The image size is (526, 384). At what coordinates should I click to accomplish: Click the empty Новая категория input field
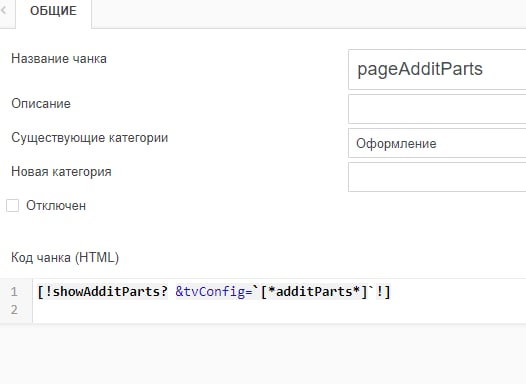point(437,177)
